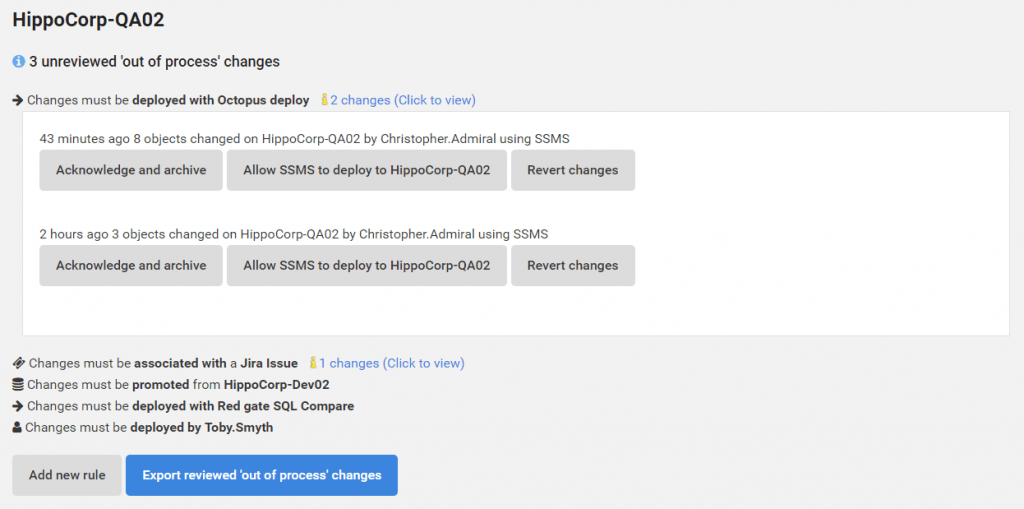Click the associated with a Jira Issue rule text

[x=163, y=363]
